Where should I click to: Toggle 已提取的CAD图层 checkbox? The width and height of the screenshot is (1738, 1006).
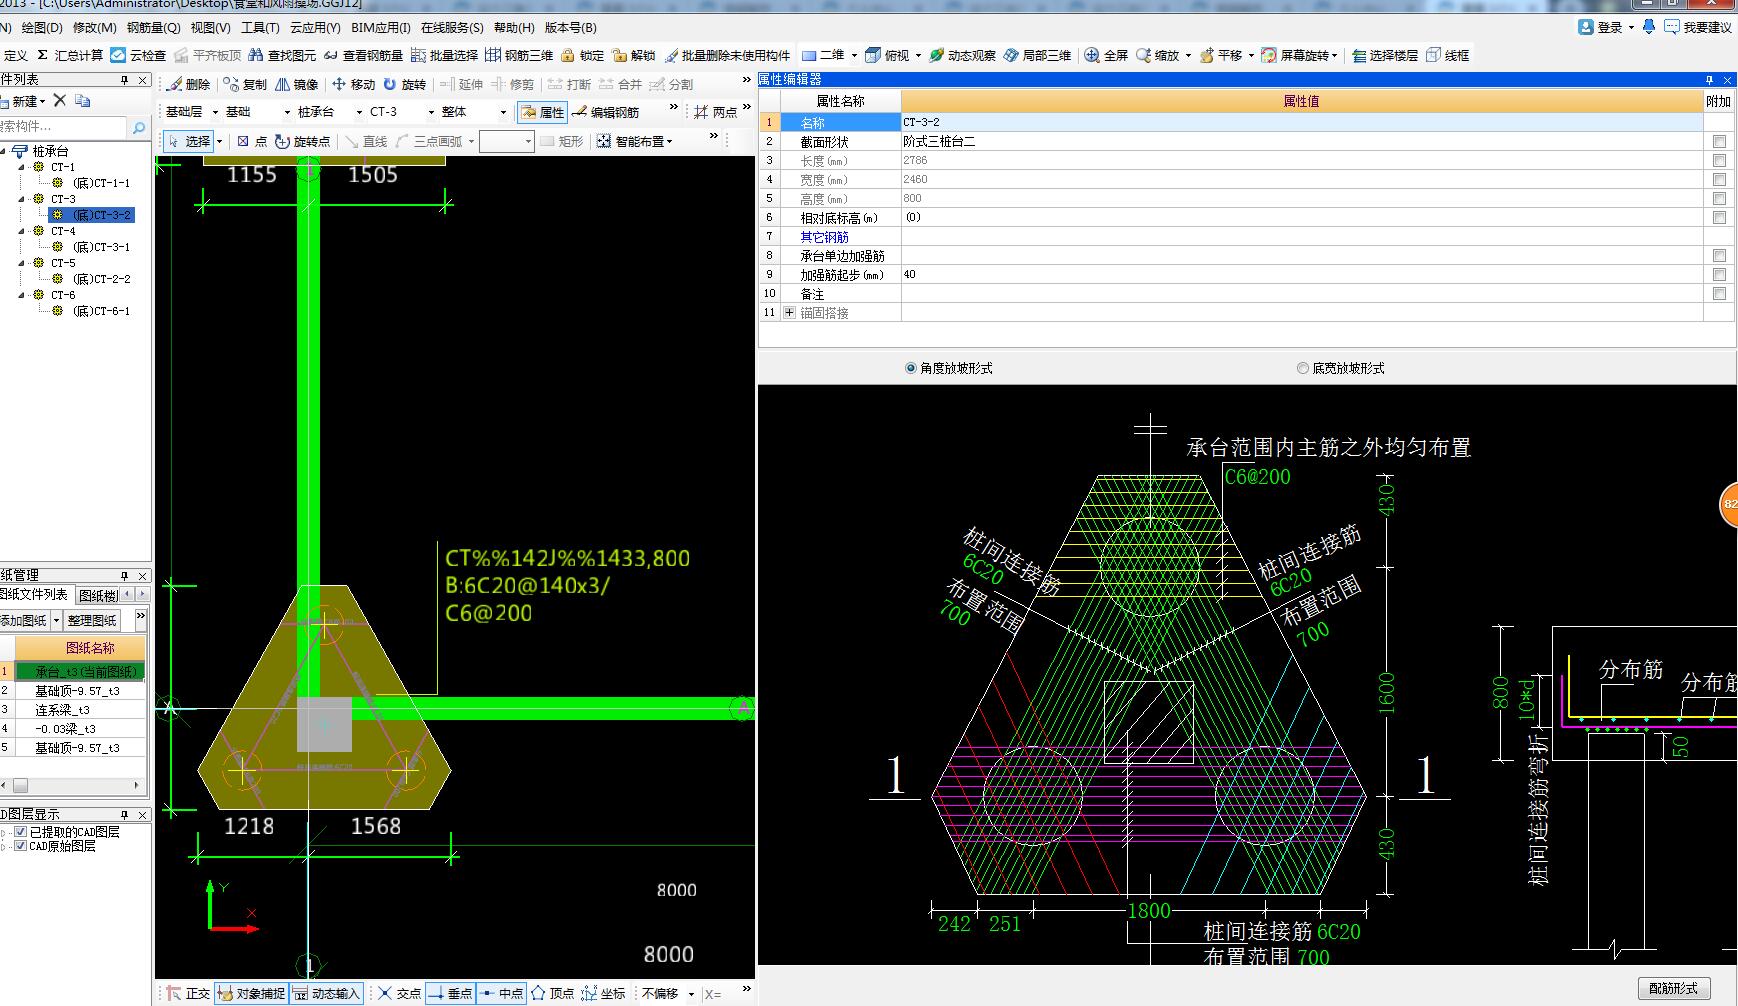pyautogui.click(x=21, y=832)
